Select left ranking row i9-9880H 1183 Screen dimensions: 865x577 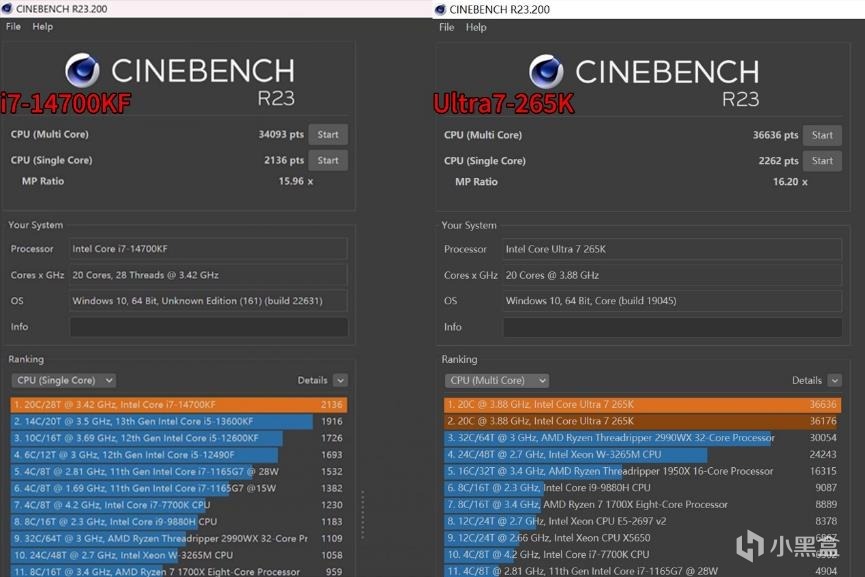(179, 521)
